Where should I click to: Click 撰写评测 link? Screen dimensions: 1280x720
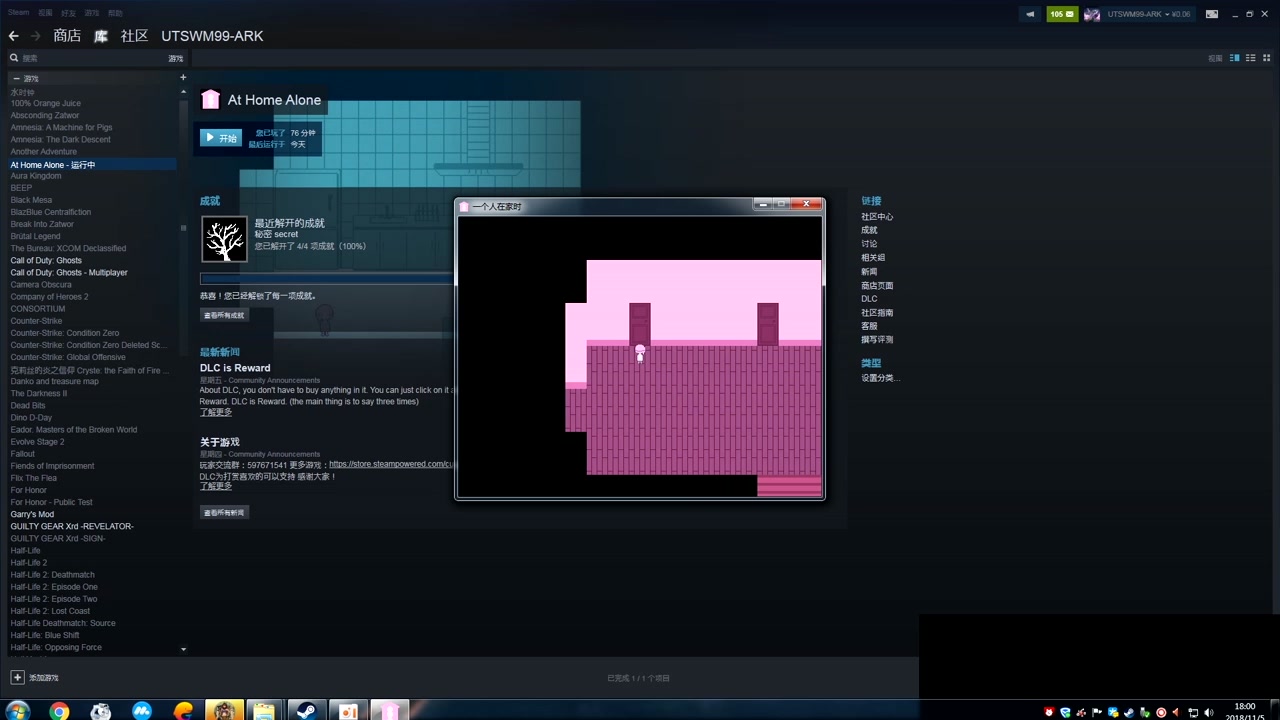[877, 340]
